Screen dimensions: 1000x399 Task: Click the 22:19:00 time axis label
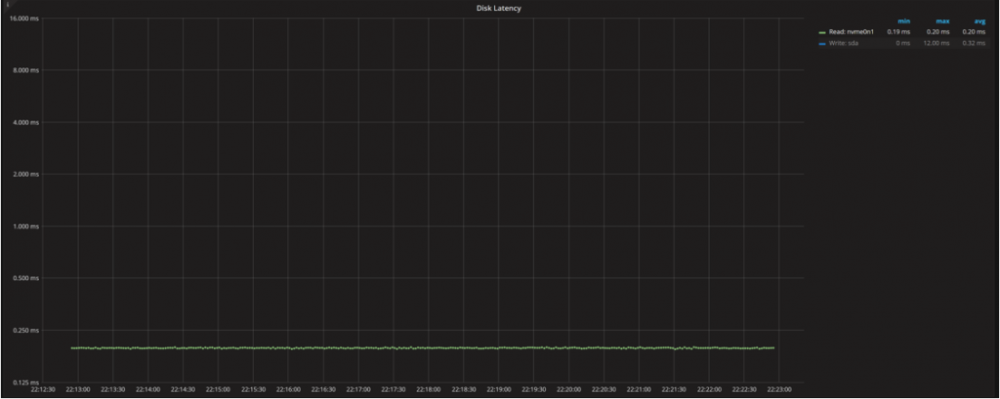[x=499, y=389]
